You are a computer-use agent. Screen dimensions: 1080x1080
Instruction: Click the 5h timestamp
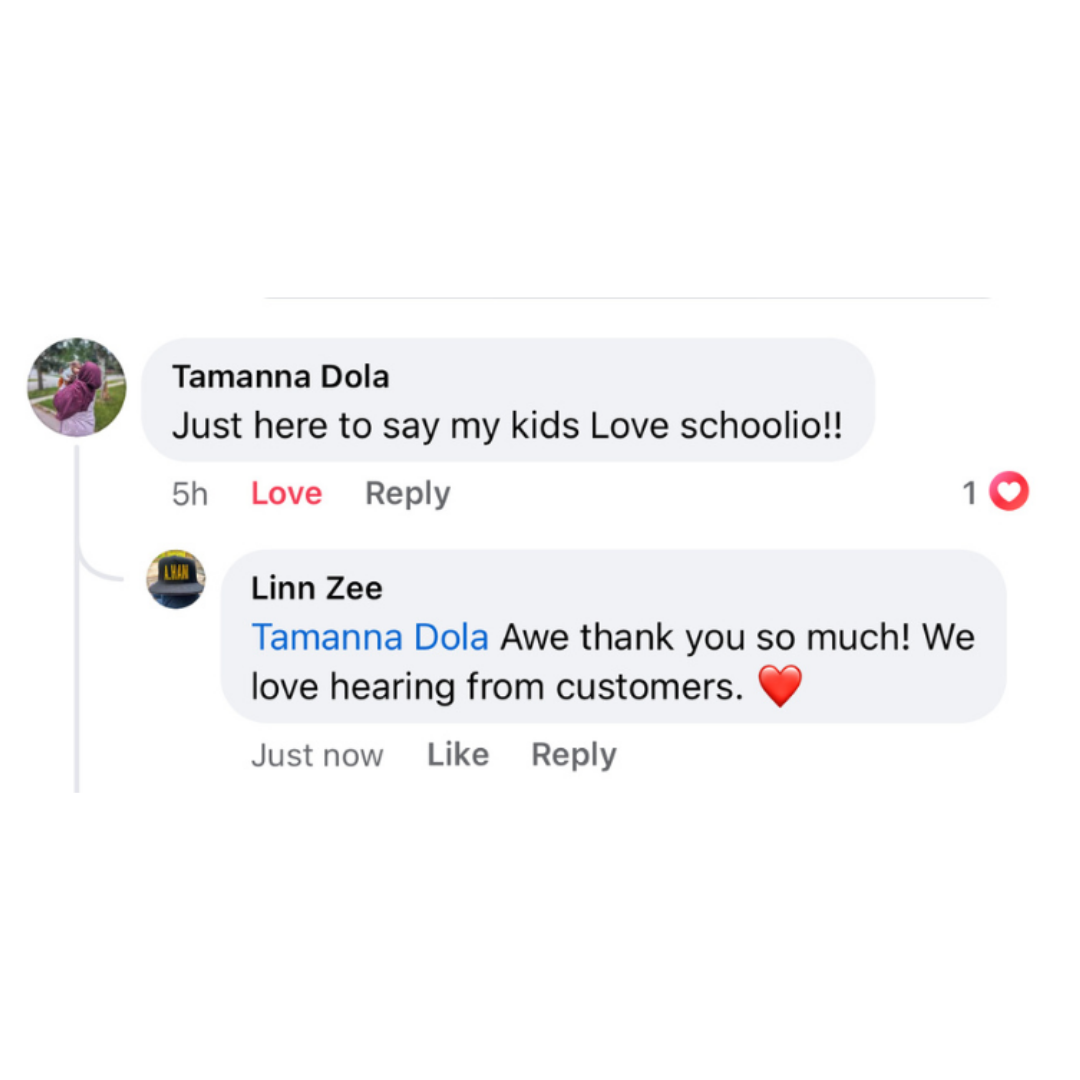(x=190, y=494)
